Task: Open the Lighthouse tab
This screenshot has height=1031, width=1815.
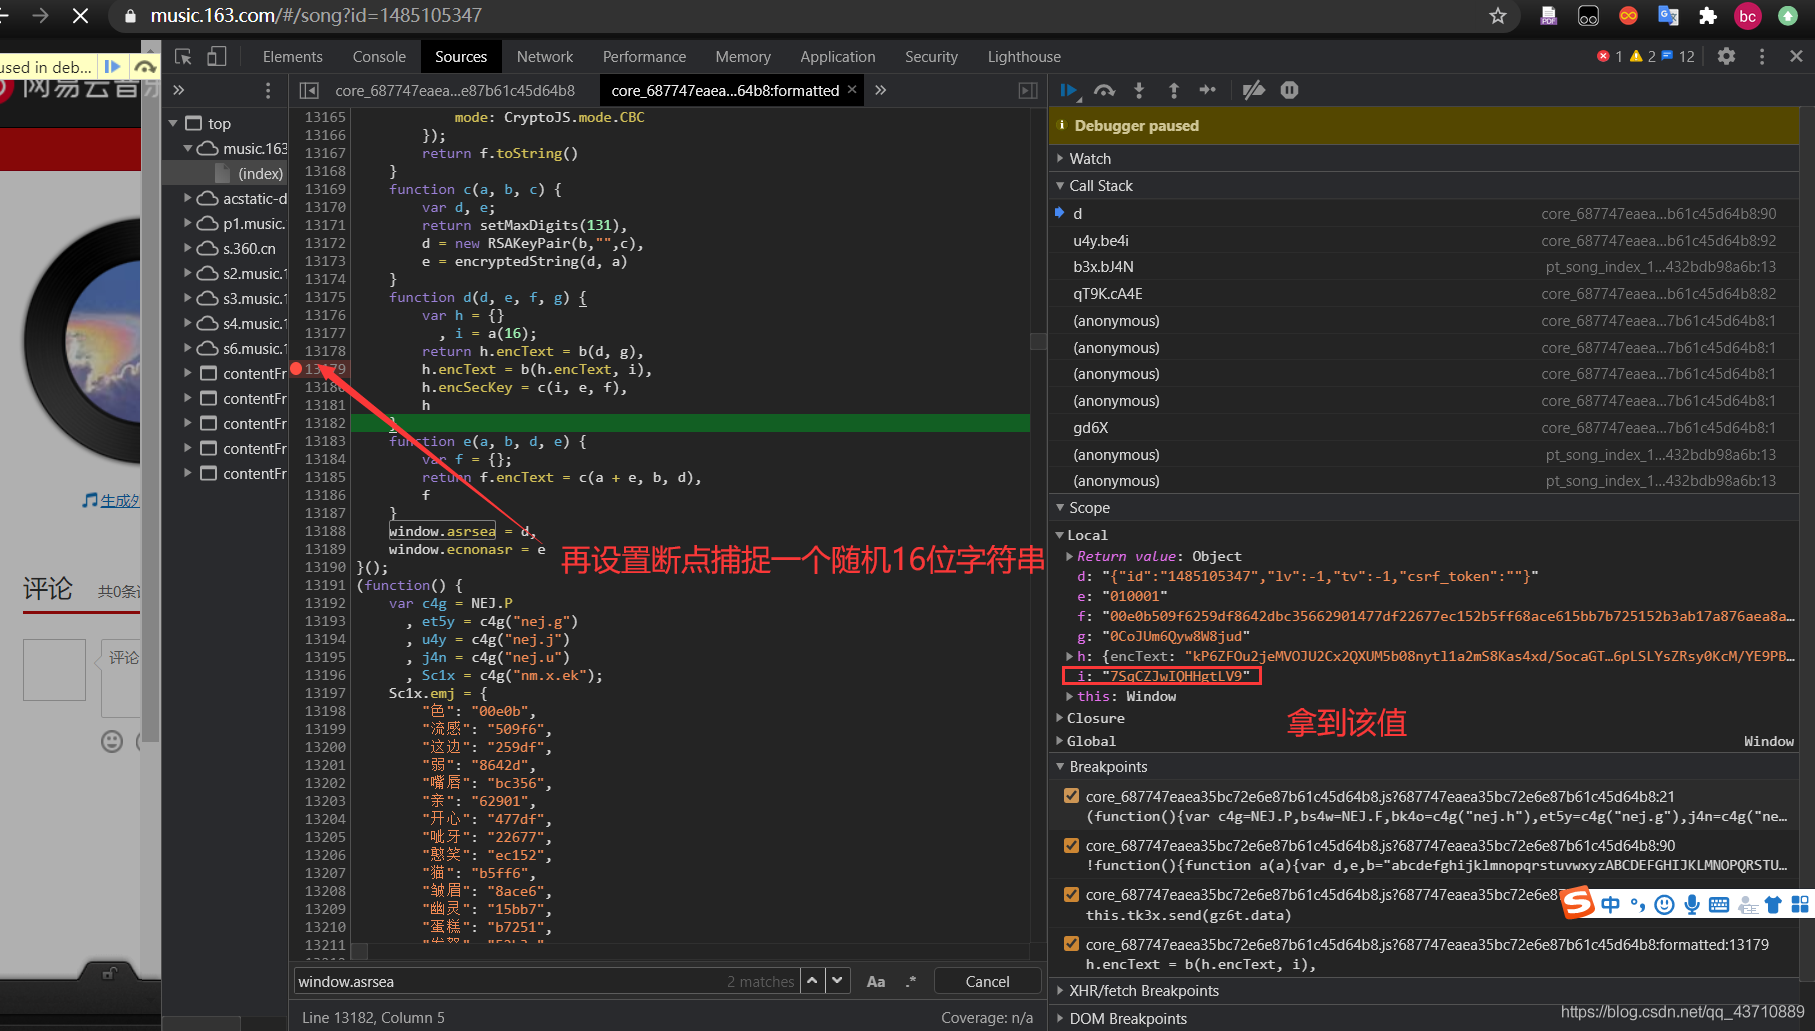Action: click(x=1024, y=57)
